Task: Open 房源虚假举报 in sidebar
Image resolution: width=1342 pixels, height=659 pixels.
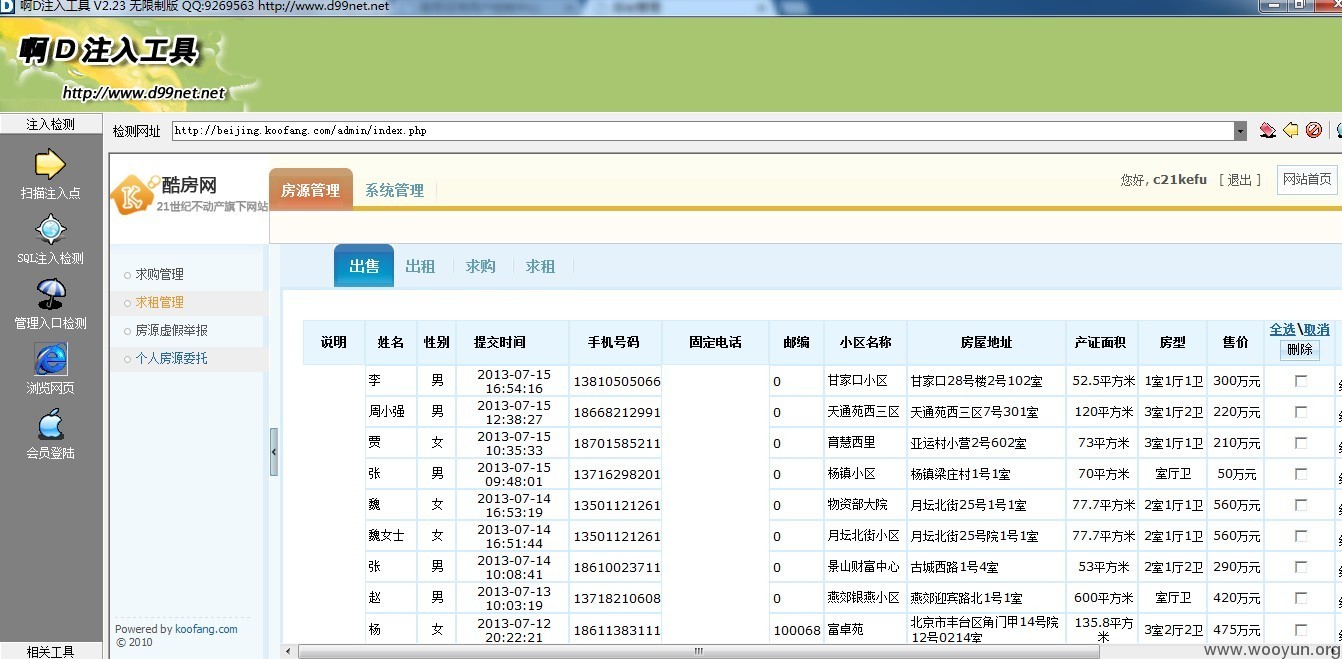Action: pyautogui.click(x=171, y=330)
